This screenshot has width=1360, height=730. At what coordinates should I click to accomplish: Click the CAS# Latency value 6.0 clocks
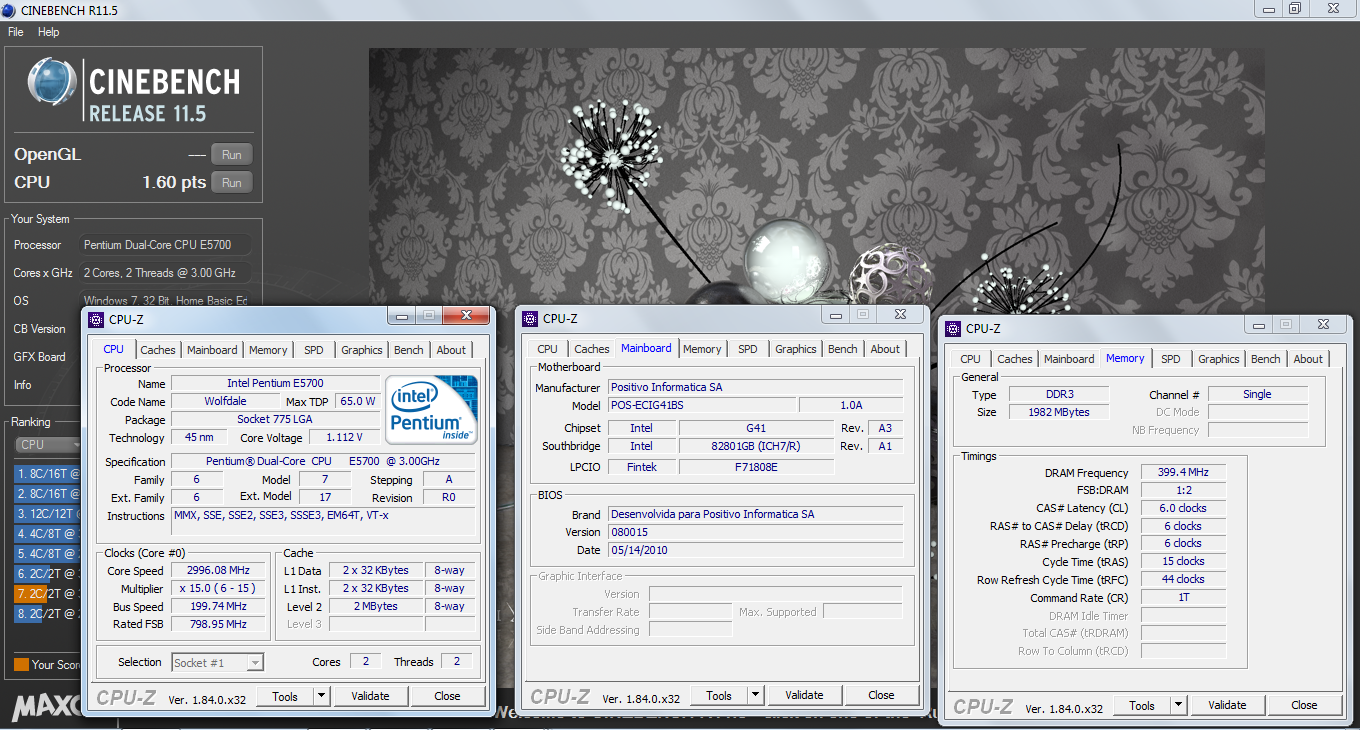point(1183,508)
